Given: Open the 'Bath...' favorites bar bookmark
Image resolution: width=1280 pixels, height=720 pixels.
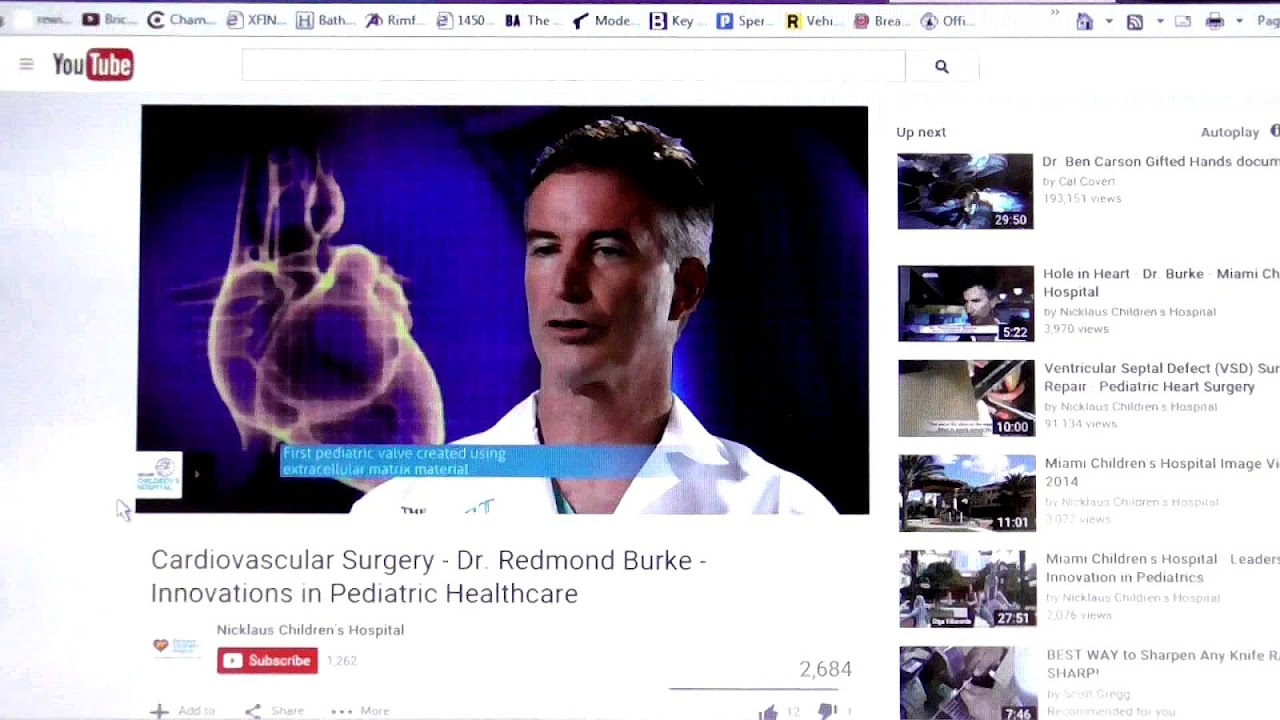Looking at the screenshot, I should pos(326,20).
